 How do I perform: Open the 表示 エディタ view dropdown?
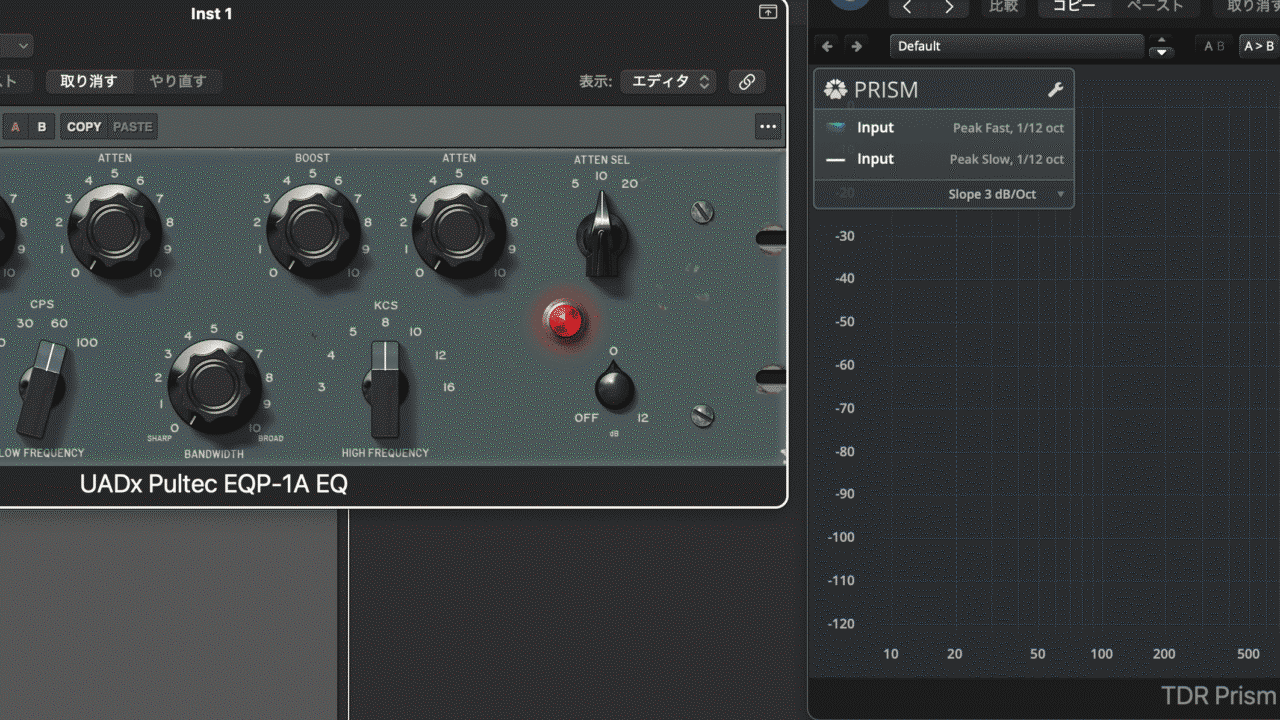coord(668,82)
